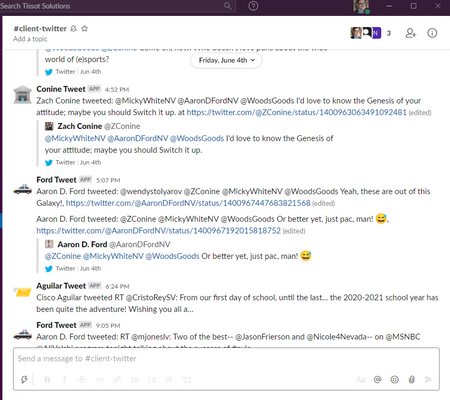The height and width of the screenshot is (400, 450).
Task: Star the #client-twitter channel
Action: (x=85, y=29)
